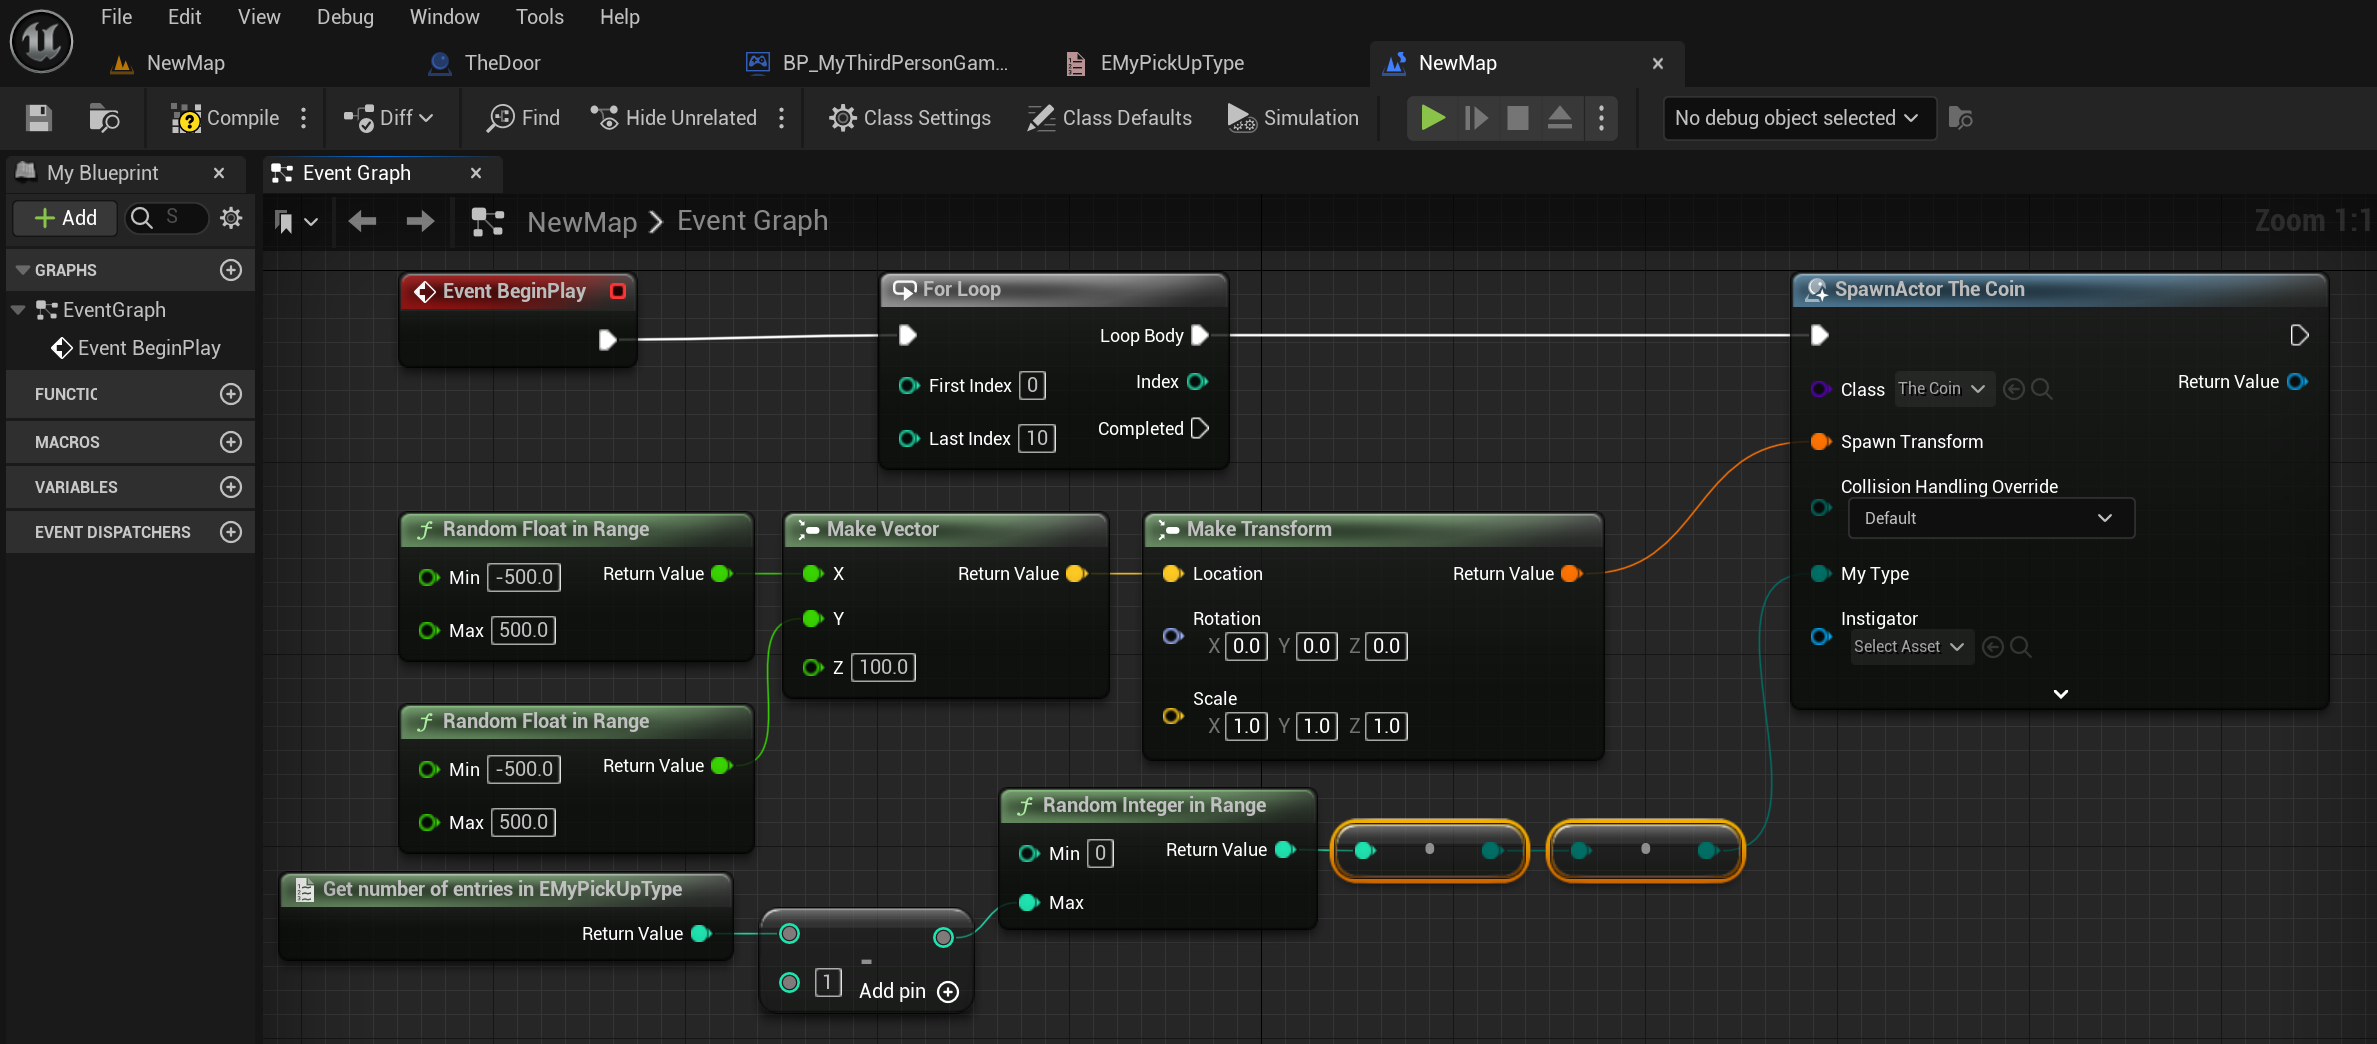Viewport: 2377px width, 1044px height.
Task: Switch to TheDoor tab
Action: [485, 63]
